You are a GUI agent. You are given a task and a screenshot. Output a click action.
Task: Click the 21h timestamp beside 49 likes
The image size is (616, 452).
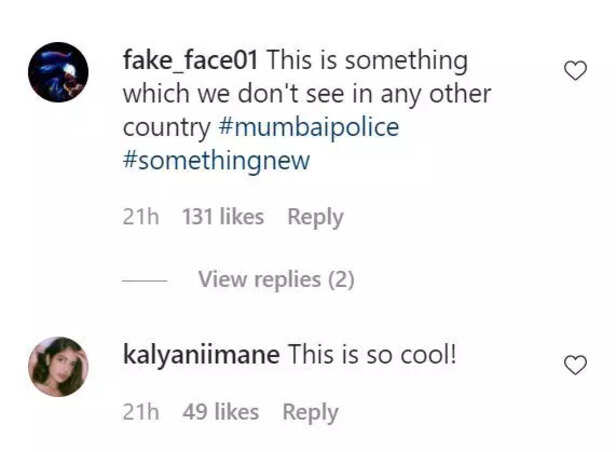[x=140, y=412]
